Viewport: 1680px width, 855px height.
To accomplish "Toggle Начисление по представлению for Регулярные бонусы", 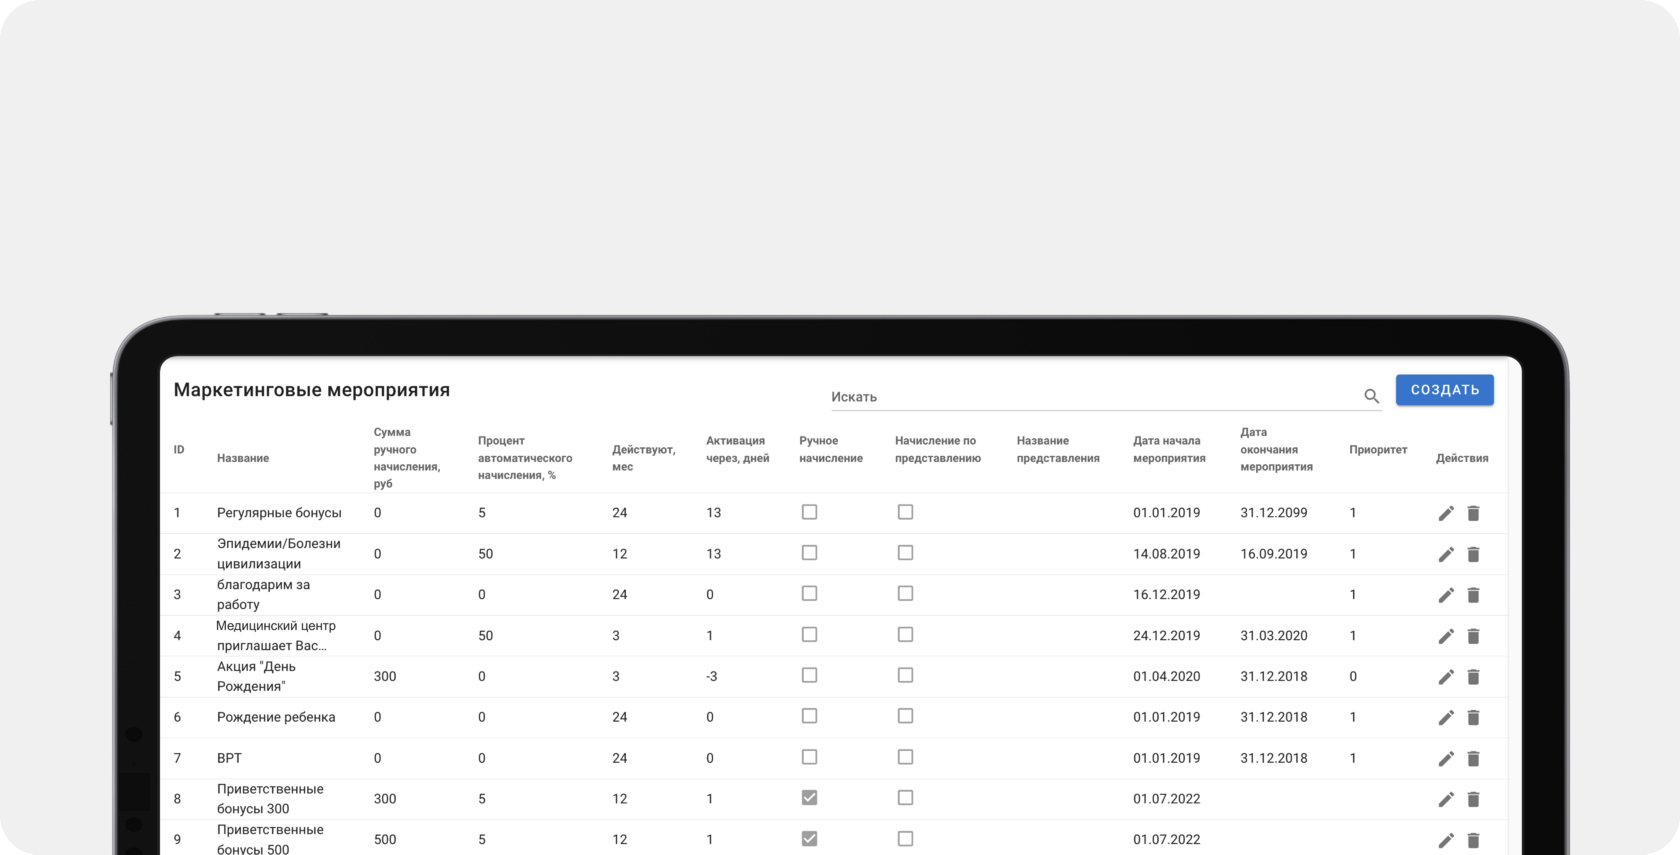I will (906, 512).
